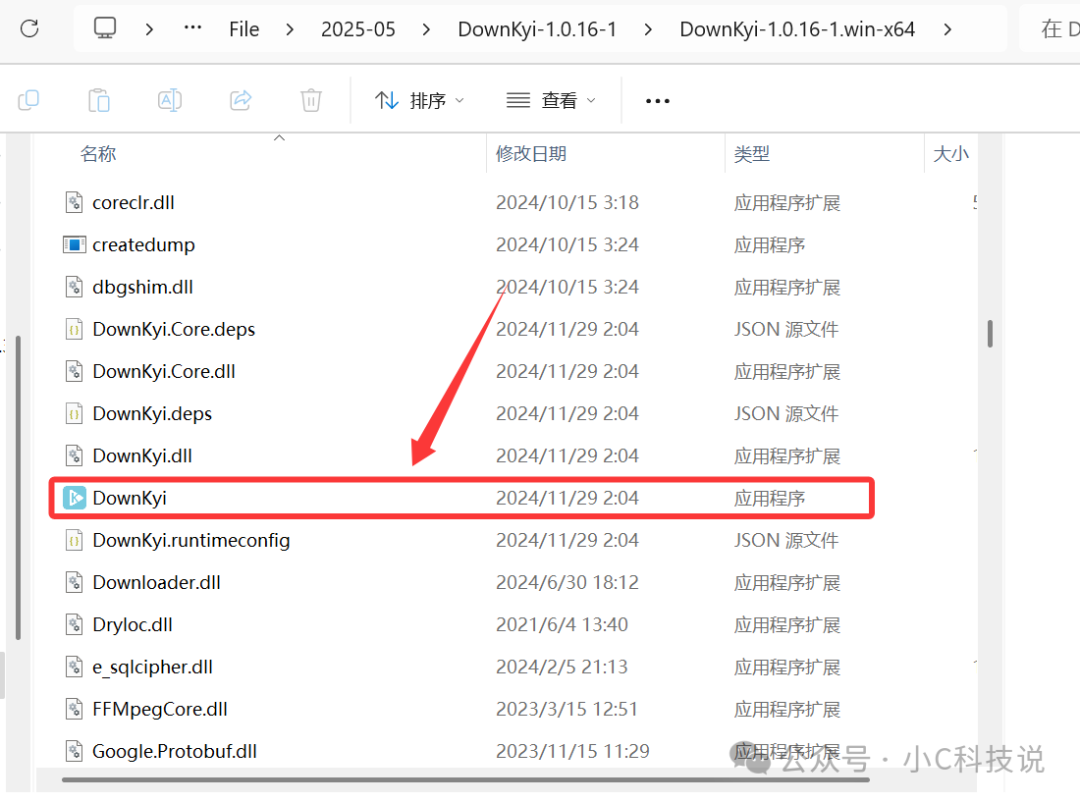This screenshot has height=802, width=1080.
Task: Click the navigation pane vertical scrollbar
Action: pyautogui.click(x=18, y=488)
